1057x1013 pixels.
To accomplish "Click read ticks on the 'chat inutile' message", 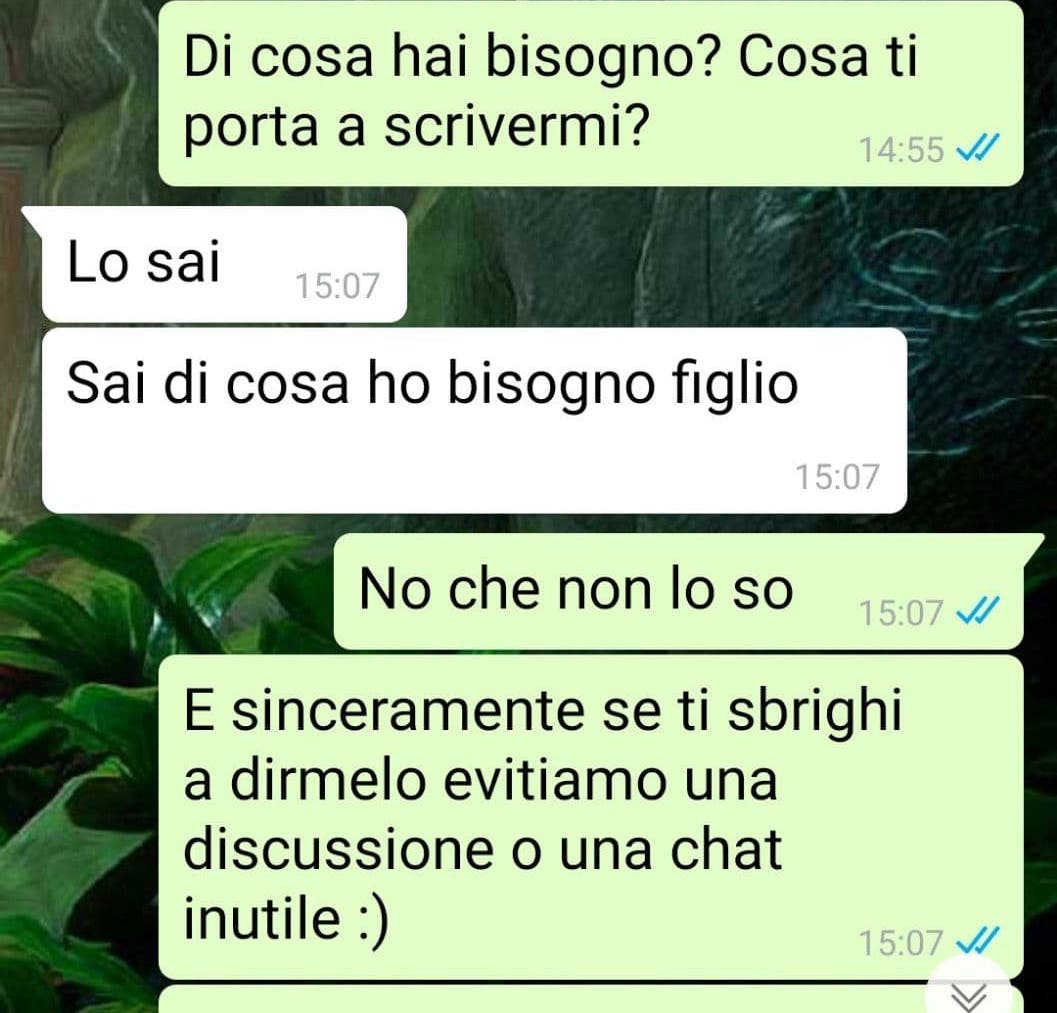I will point(979,940).
